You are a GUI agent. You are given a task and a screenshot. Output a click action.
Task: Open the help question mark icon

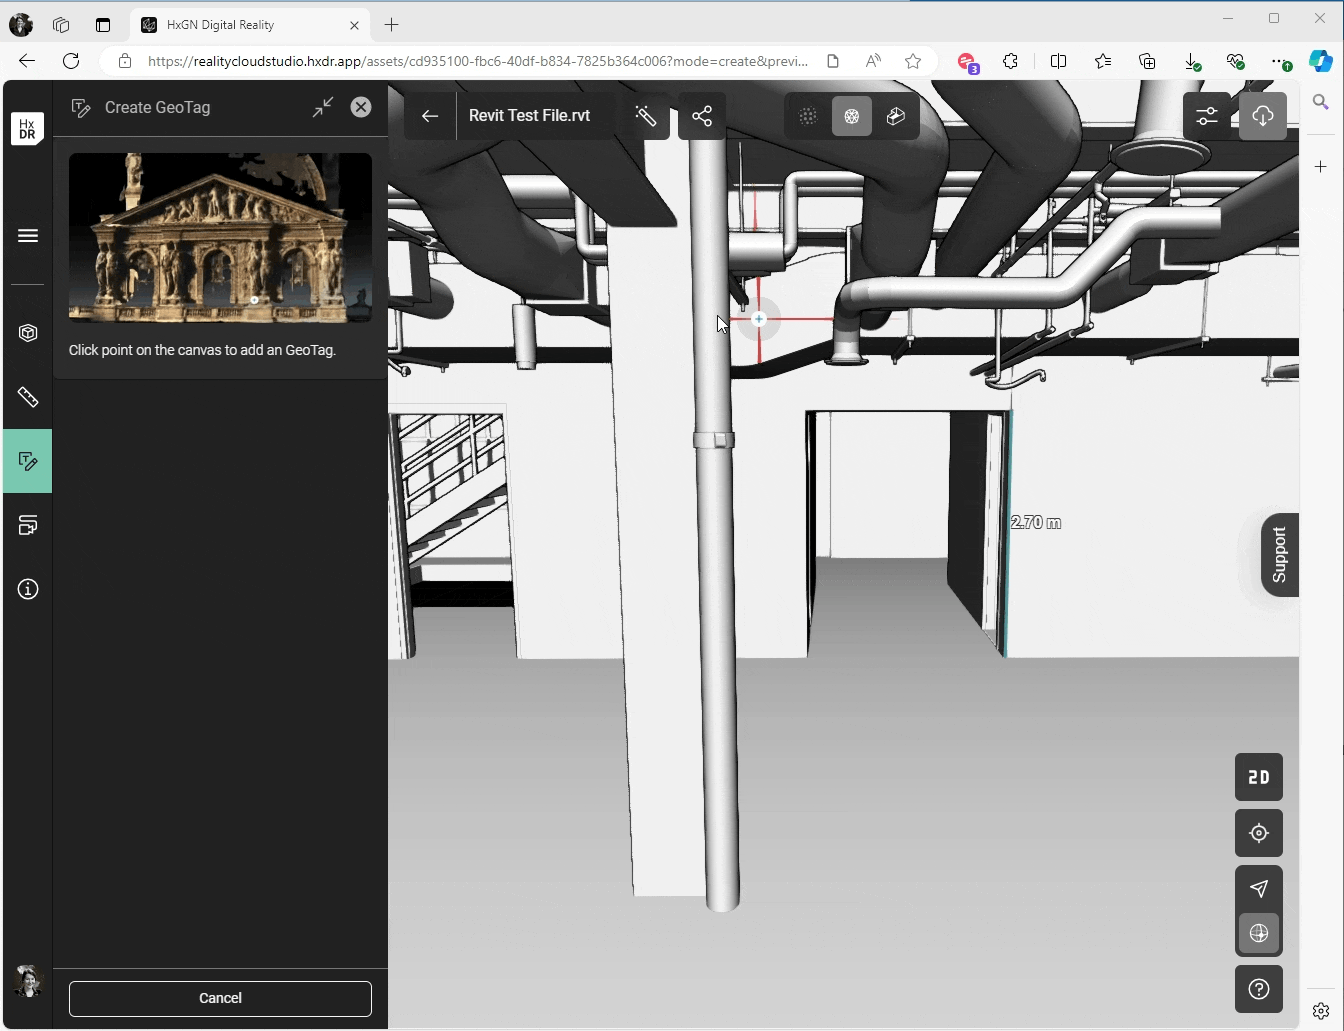point(1258,989)
